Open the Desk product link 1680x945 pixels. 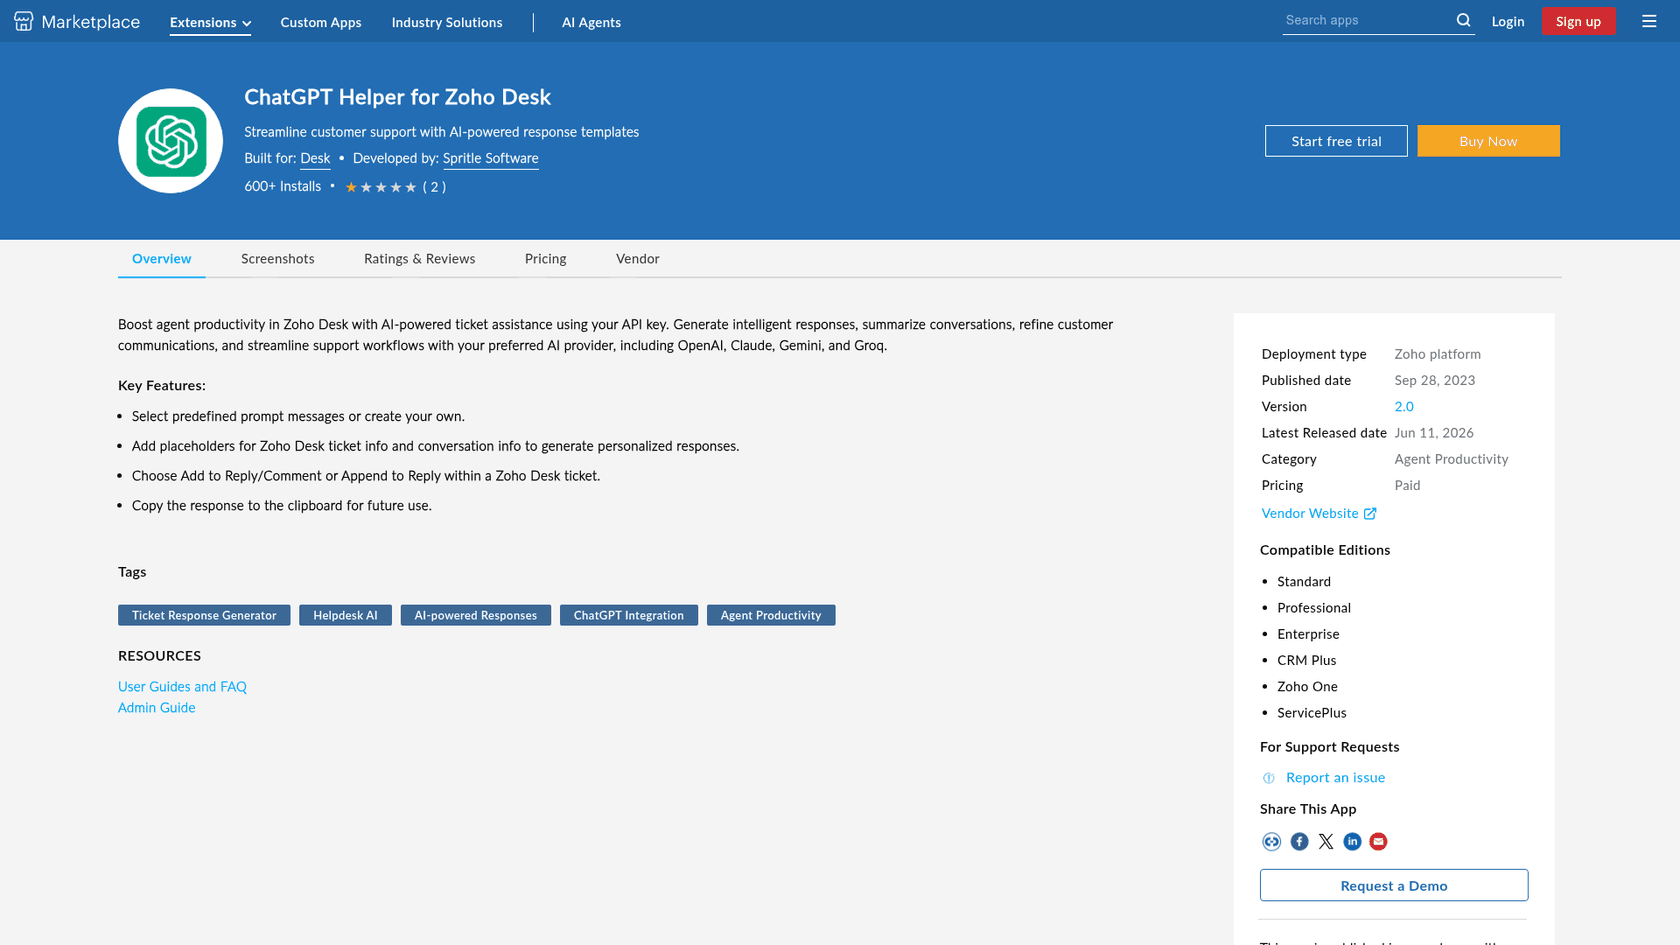[315, 158]
